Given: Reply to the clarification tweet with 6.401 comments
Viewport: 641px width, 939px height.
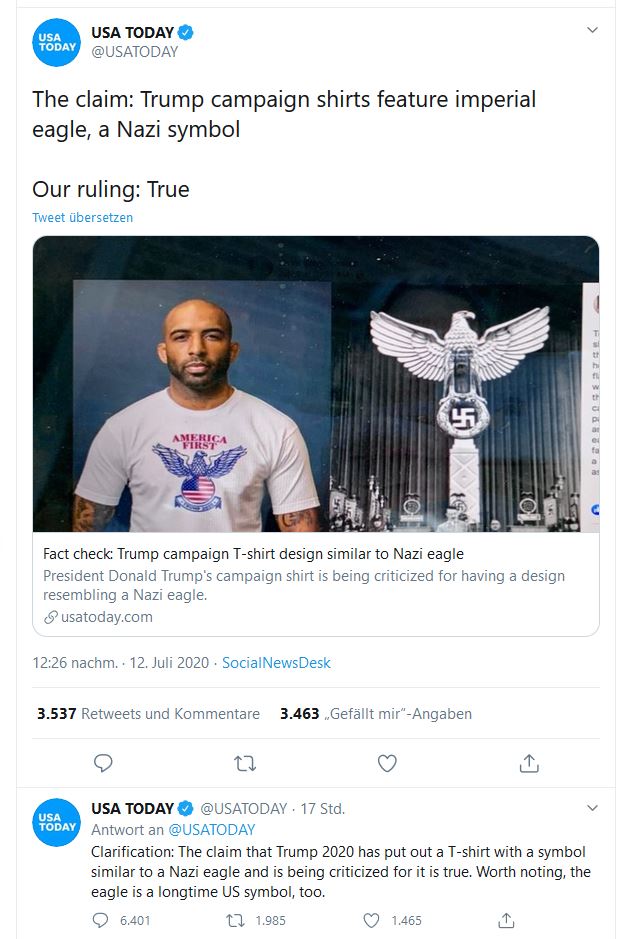Looking at the screenshot, I should [101, 920].
